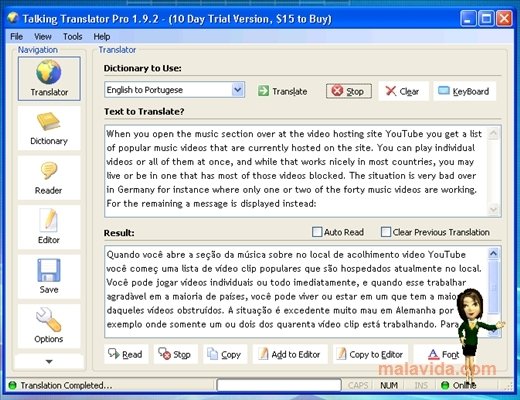Screen dimensions: 520x400
Task: Minimize the Talking Translator window
Action: (x=468, y=18)
